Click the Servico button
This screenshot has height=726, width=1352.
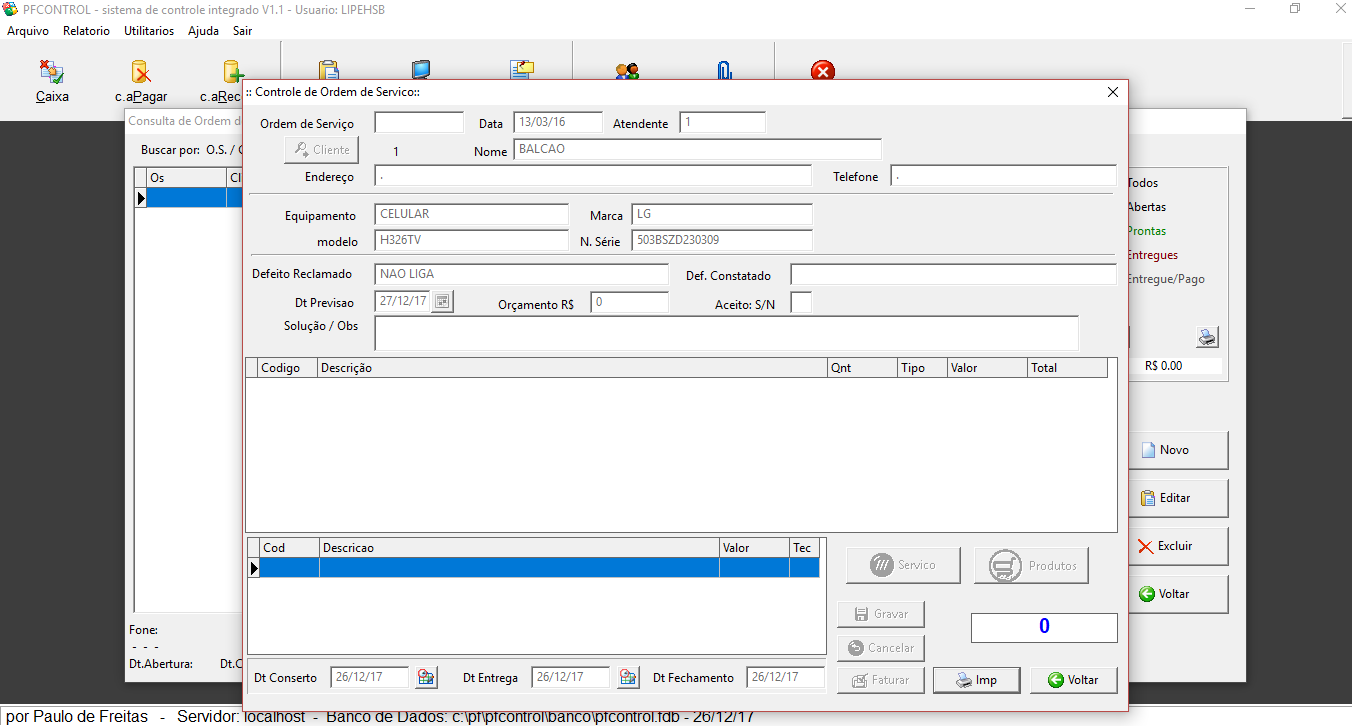click(x=903, y=565)
